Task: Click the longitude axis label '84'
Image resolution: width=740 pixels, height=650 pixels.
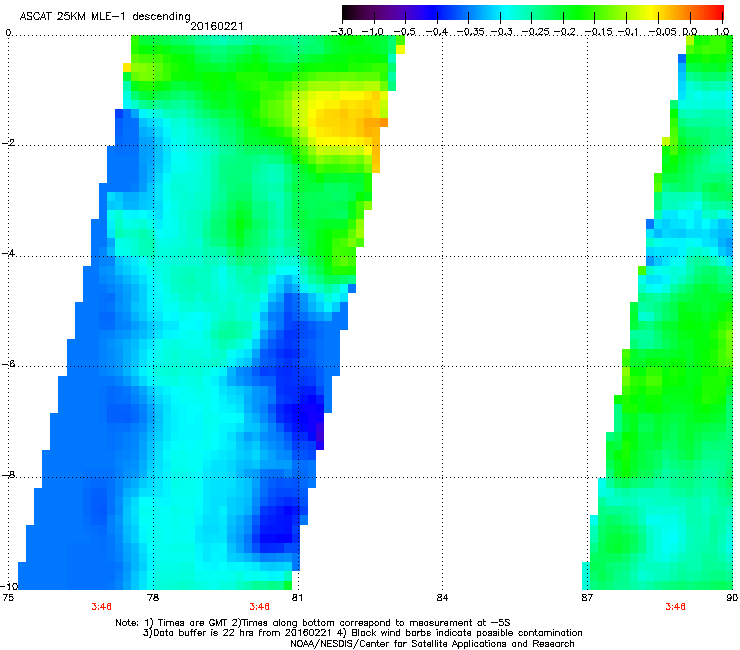Action: [442, 598]
